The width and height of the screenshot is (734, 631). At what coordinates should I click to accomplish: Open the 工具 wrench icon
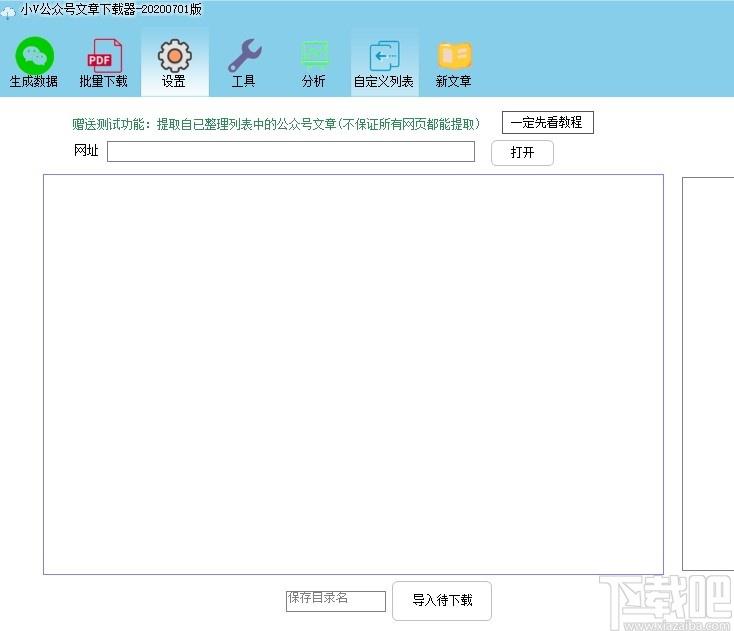click(244, 56)
